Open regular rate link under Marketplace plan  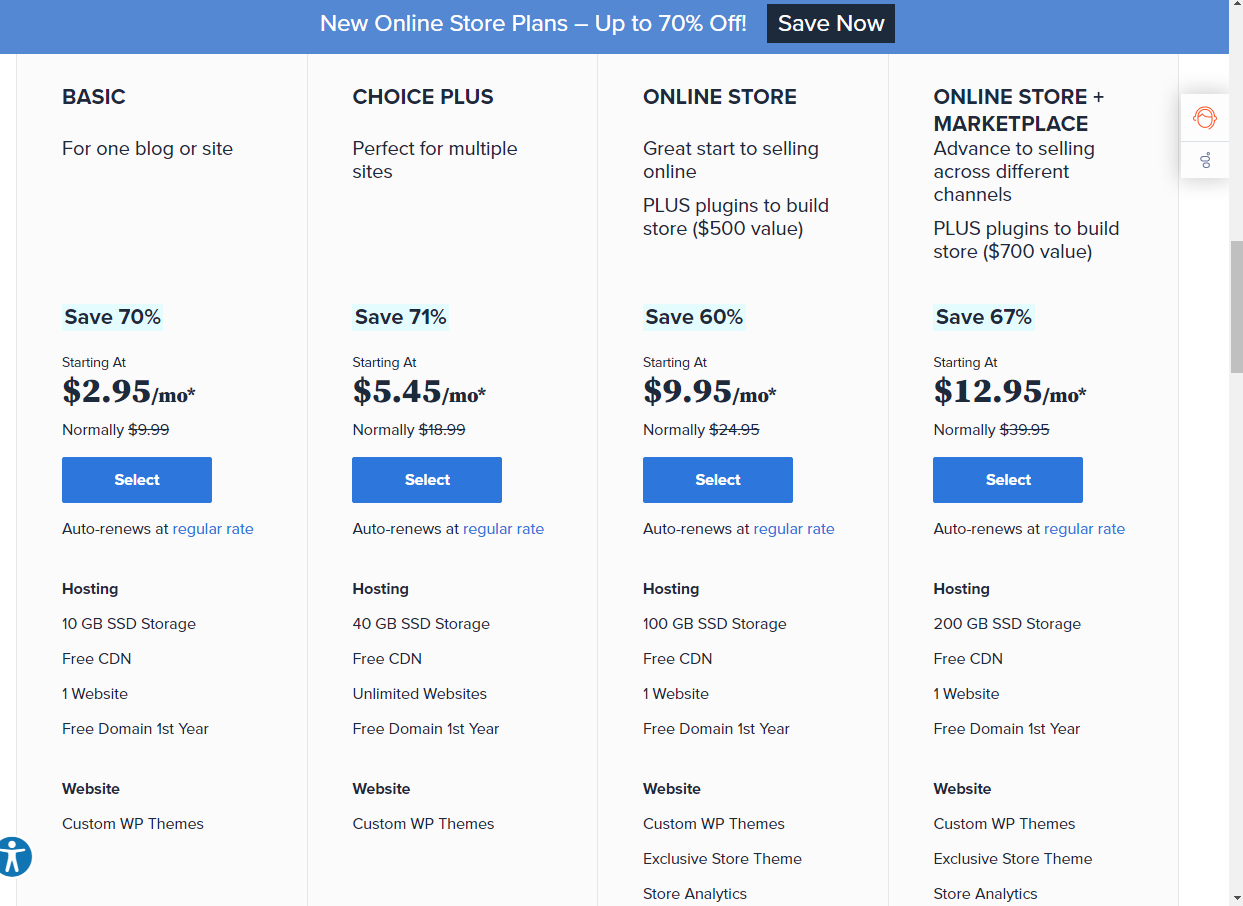(x=1084, y=529)
